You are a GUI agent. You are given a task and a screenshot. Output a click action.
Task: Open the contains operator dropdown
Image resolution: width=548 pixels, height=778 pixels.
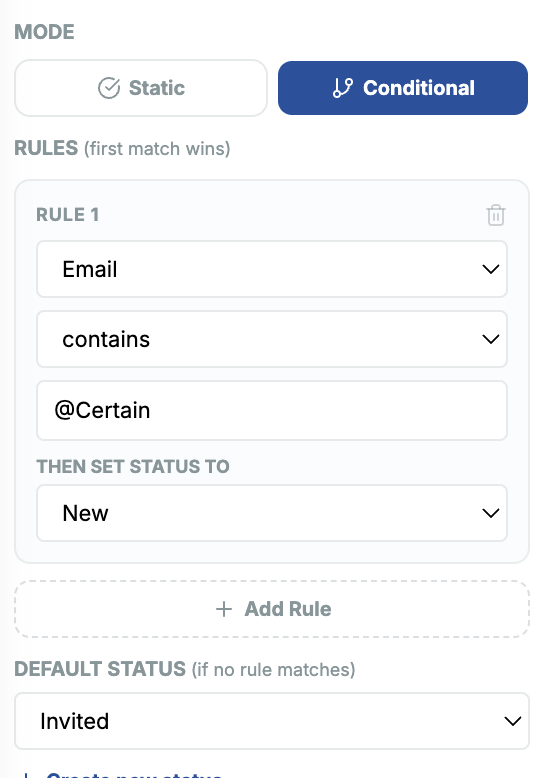(x=272, y=339)
